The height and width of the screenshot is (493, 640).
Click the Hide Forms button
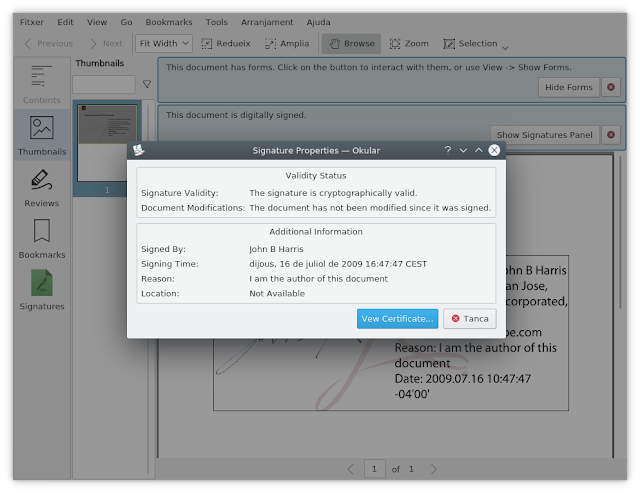coord(569,87)
